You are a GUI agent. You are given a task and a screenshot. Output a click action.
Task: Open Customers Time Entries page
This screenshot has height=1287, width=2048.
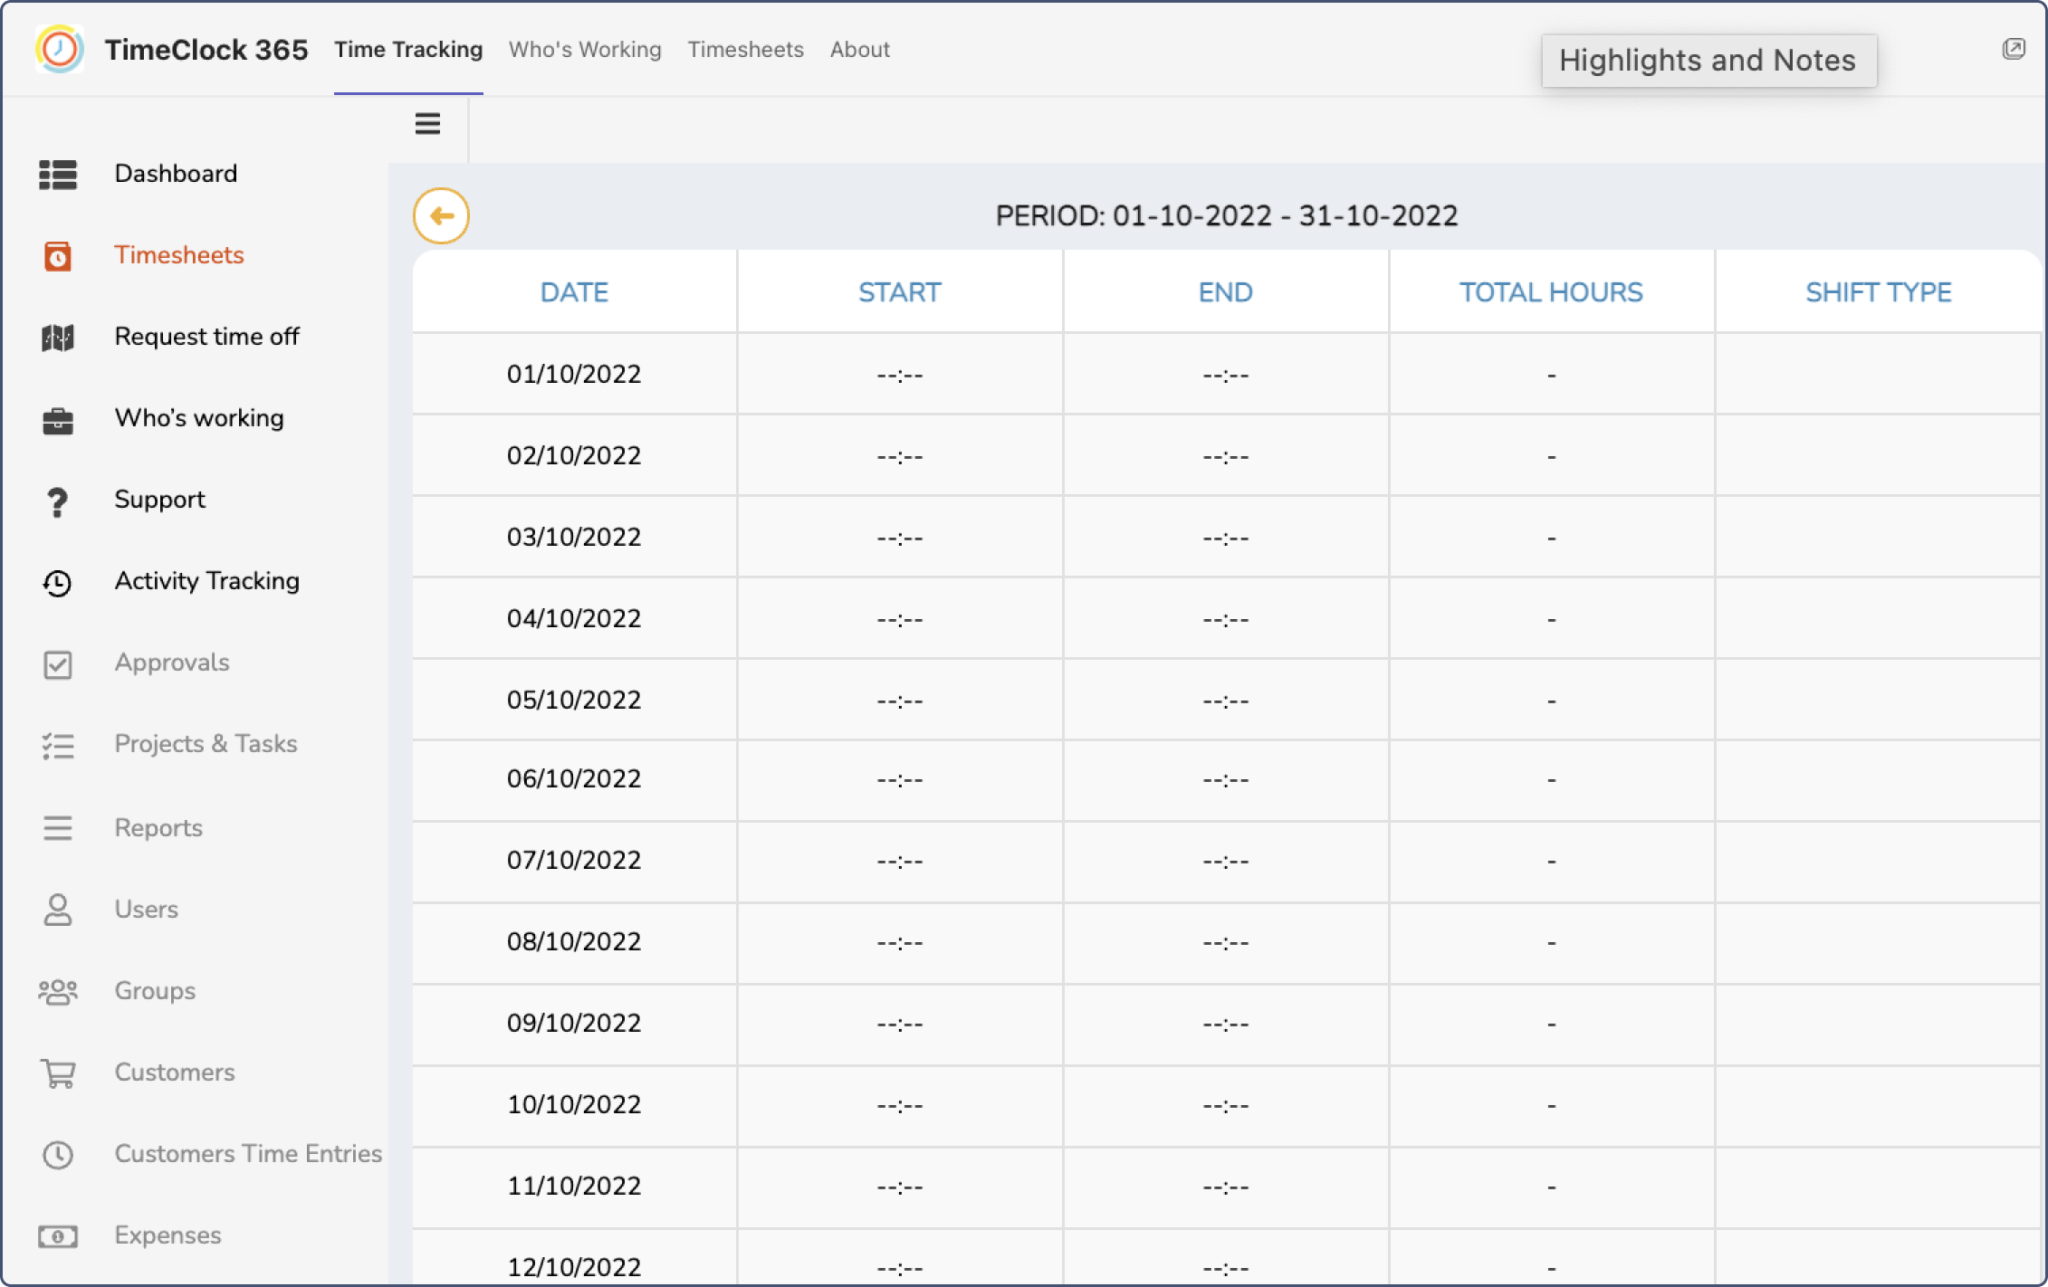coord(247,1154)
